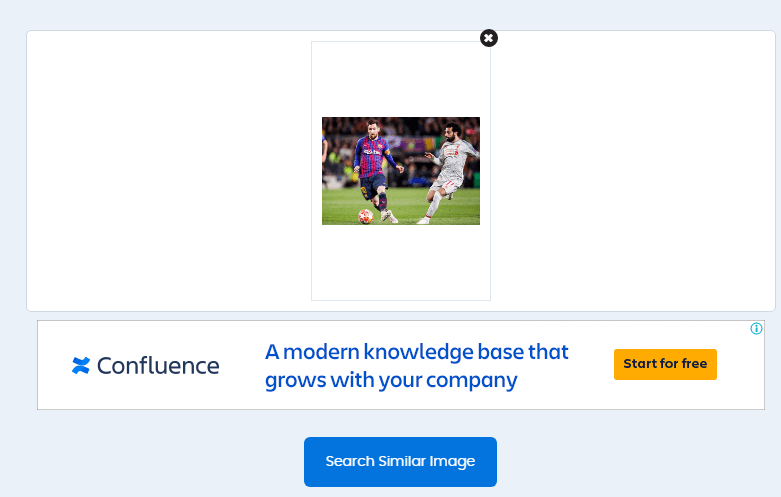Image resolution: width=781 pixels, height=497 pixels.
Task: Click the Search Similar Image button
Action: 400,462
